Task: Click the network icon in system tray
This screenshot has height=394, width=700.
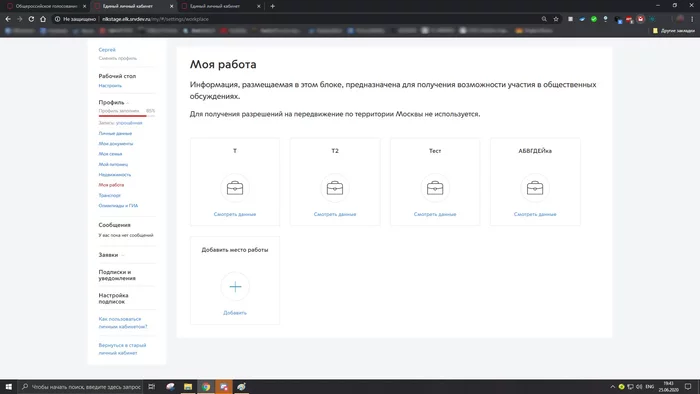Action: pyautogui.click(x=630, y=387)
